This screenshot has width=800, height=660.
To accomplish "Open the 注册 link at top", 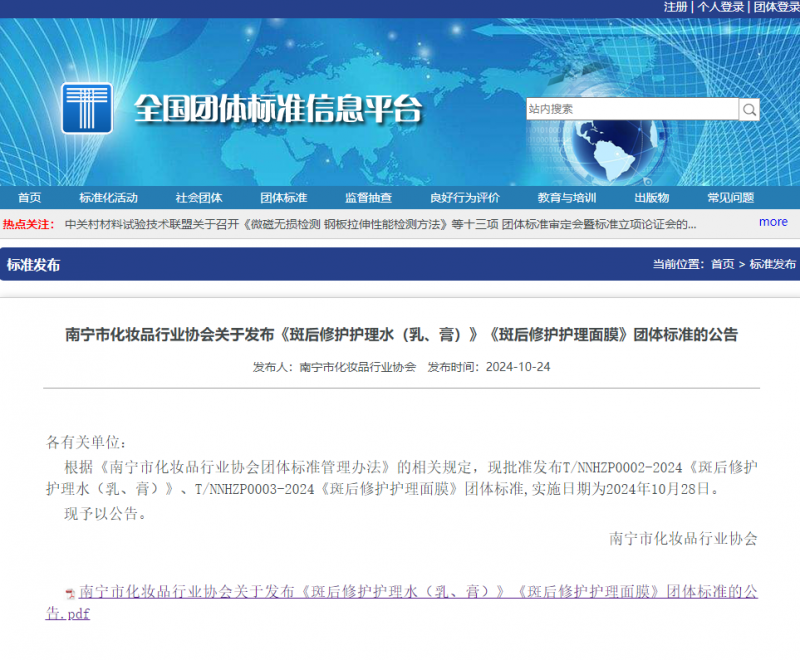I will (x=676, y=7).
